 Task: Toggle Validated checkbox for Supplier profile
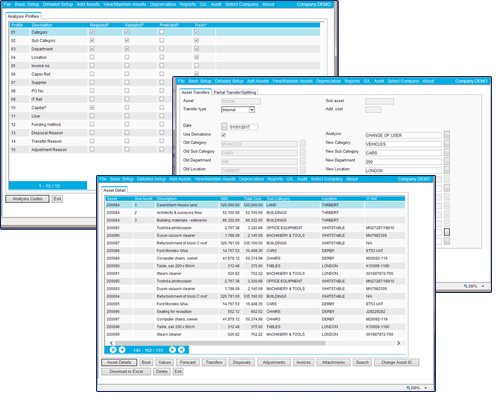(x=127, y=82)
